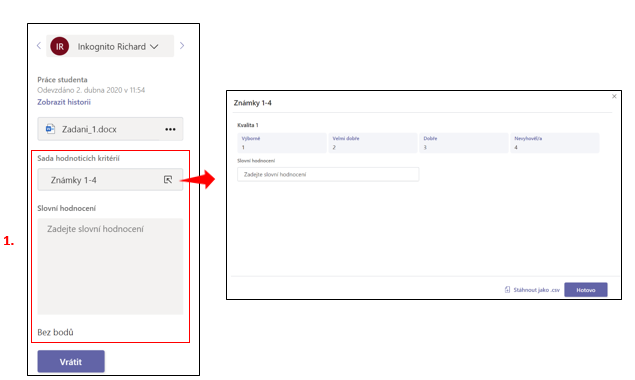Click the Sada hodnoticích kritérií label
Viewport: 635px width, 380px height.
79,158
